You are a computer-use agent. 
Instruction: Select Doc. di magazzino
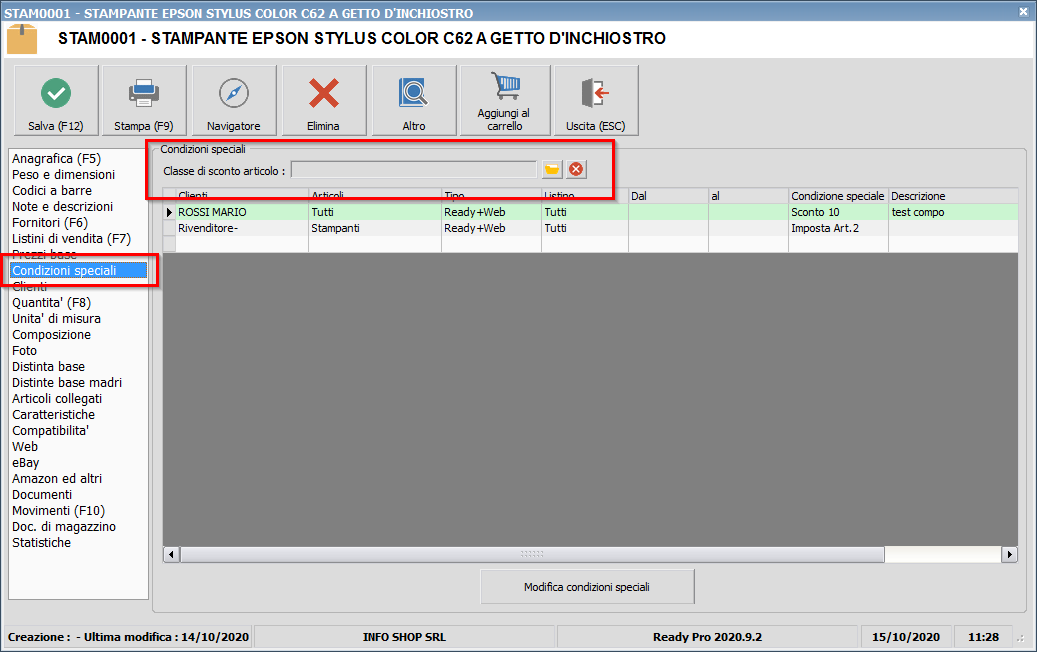[x=63, y=526]
